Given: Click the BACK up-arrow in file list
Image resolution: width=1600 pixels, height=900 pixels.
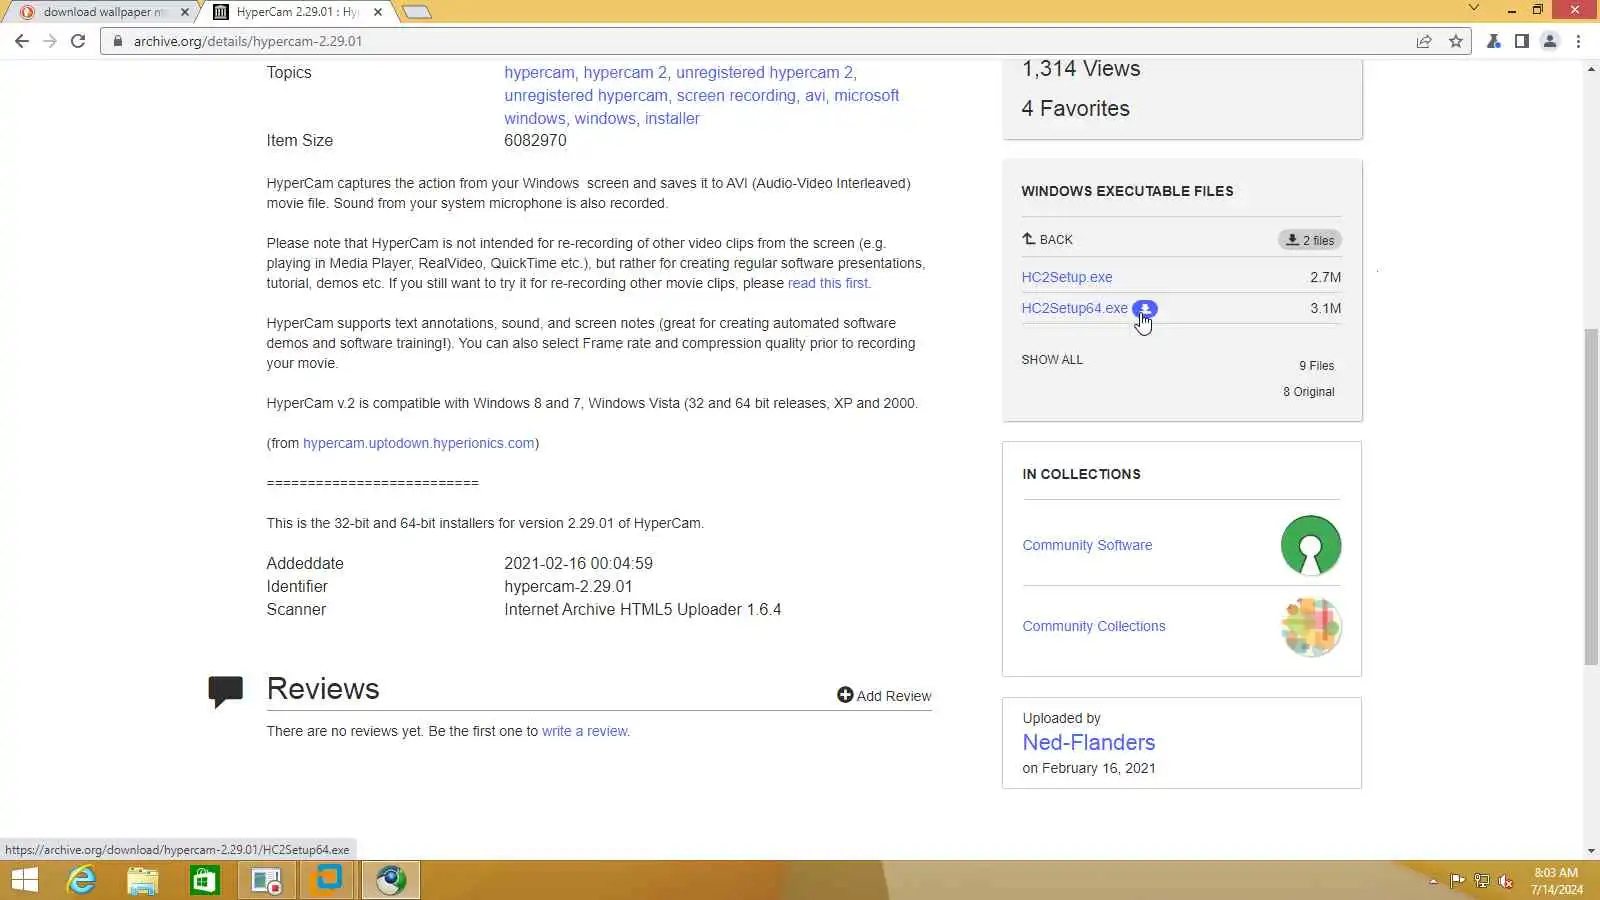Looking at the screenshot, I should coord(1047,239).
